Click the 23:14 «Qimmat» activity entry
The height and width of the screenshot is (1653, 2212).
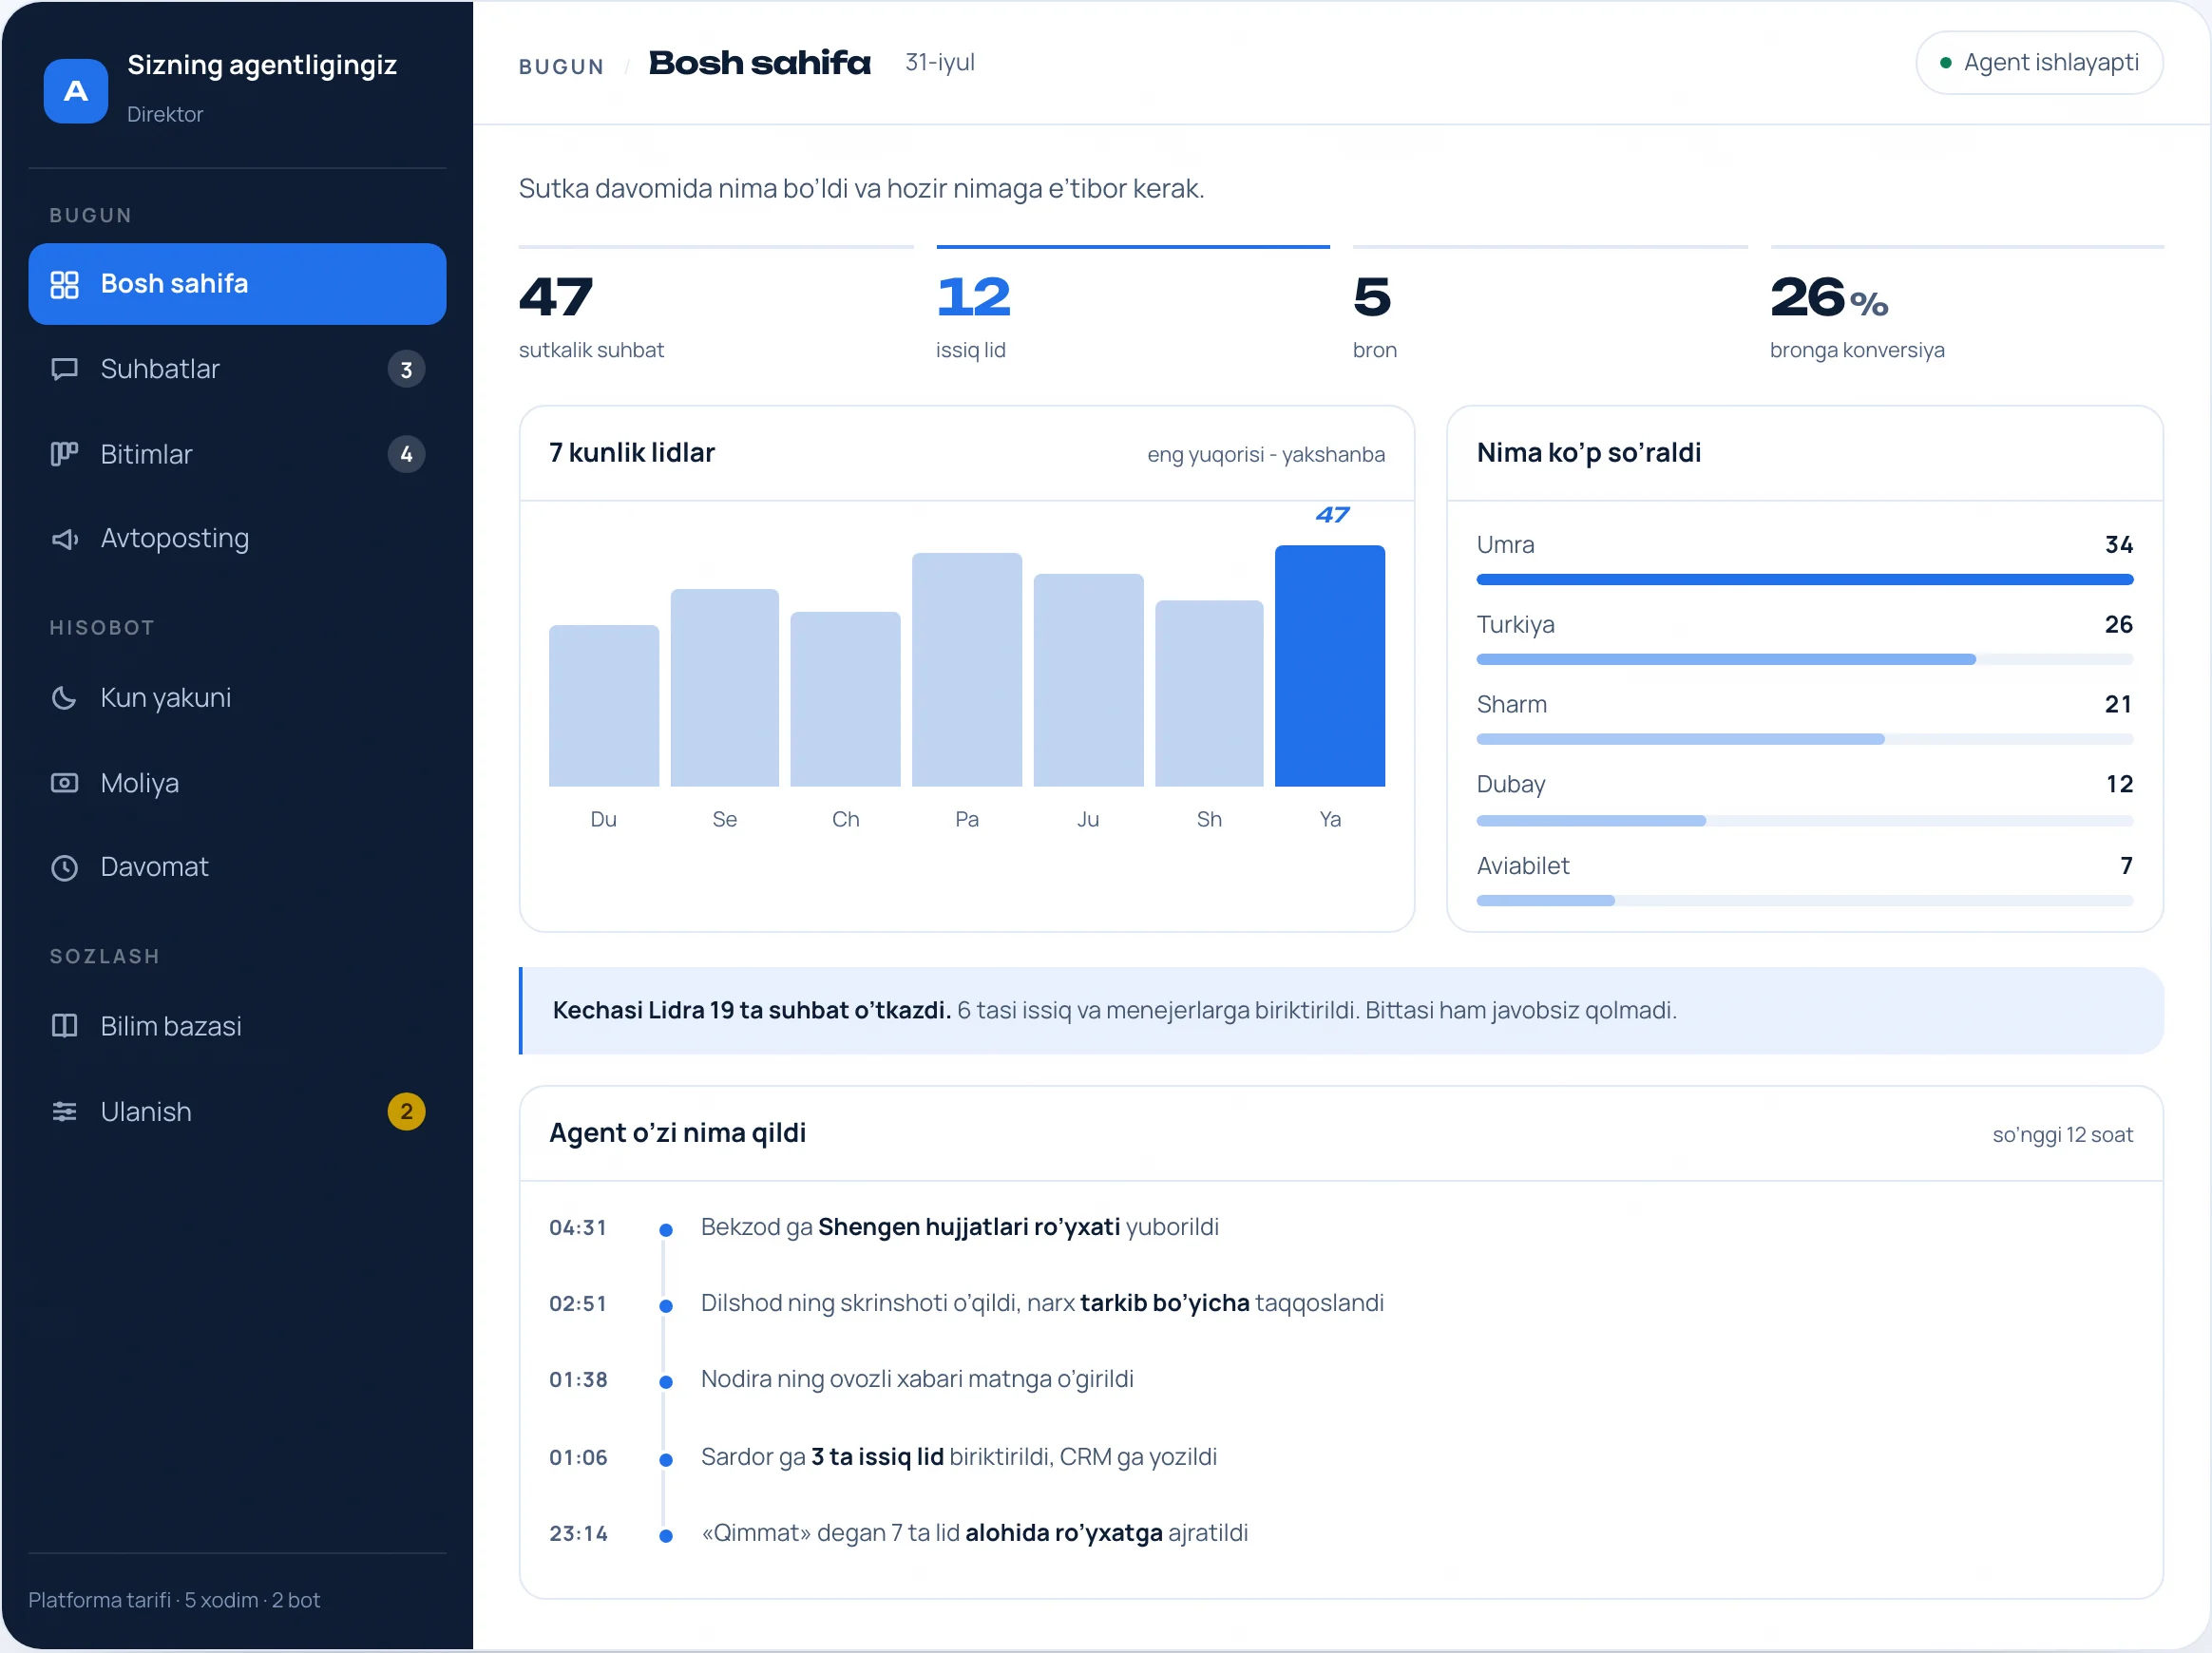[x=1340, y=1534]
